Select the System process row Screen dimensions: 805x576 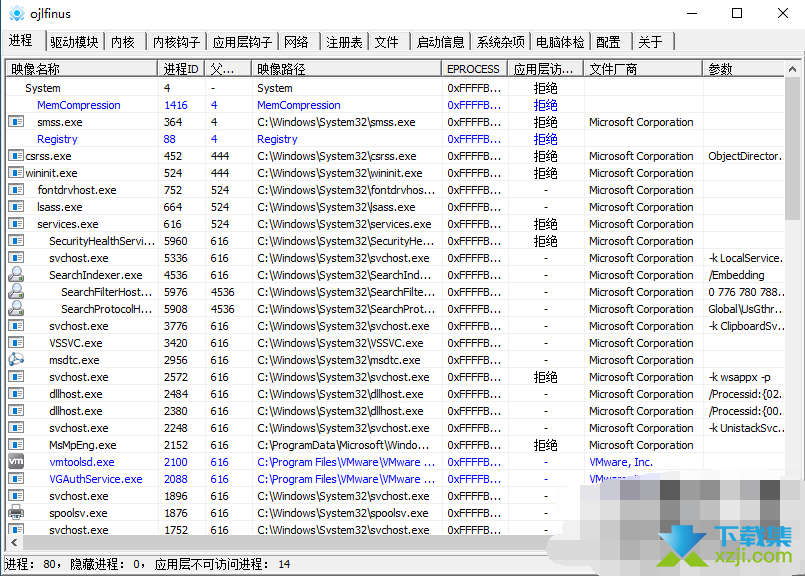pos(395,88)
